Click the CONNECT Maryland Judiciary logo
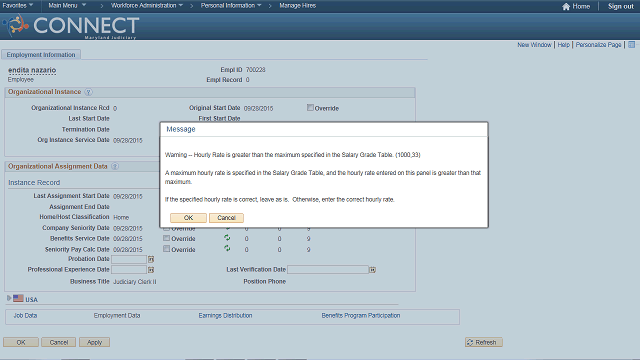 pos(71,27)
